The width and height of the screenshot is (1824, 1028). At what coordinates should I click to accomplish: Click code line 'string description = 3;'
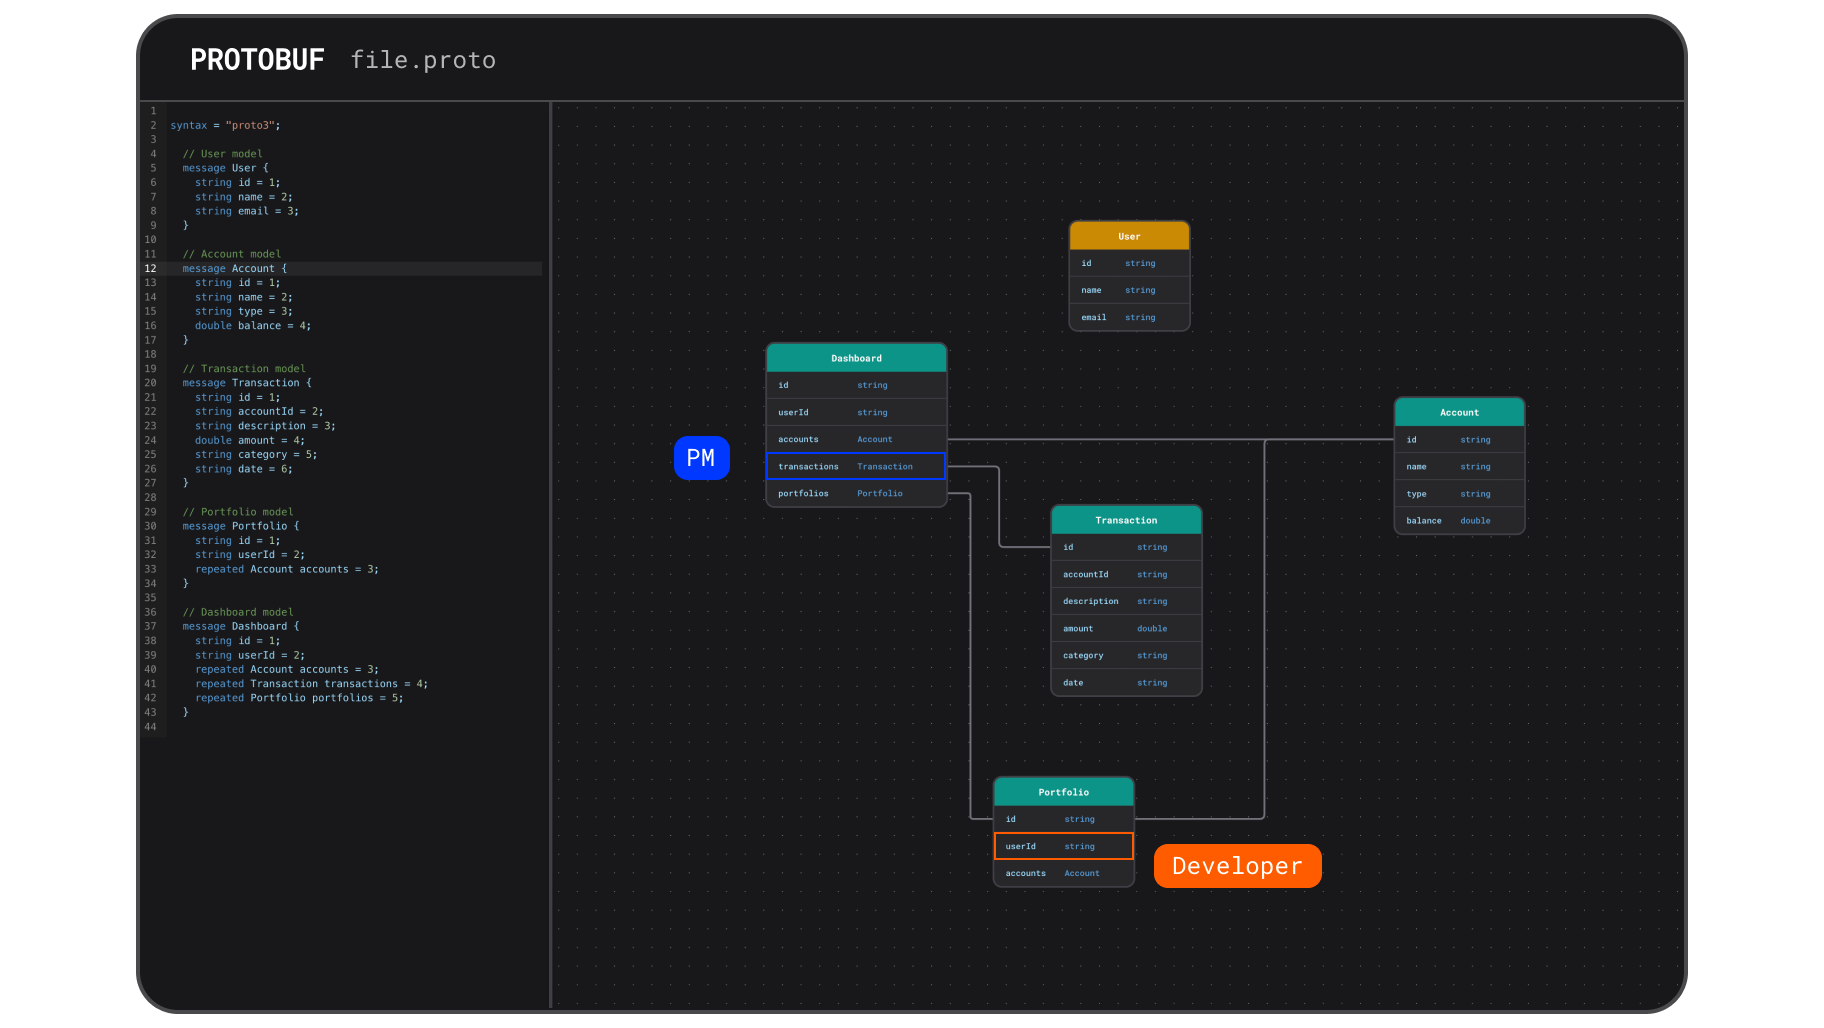tap(265, 425)
